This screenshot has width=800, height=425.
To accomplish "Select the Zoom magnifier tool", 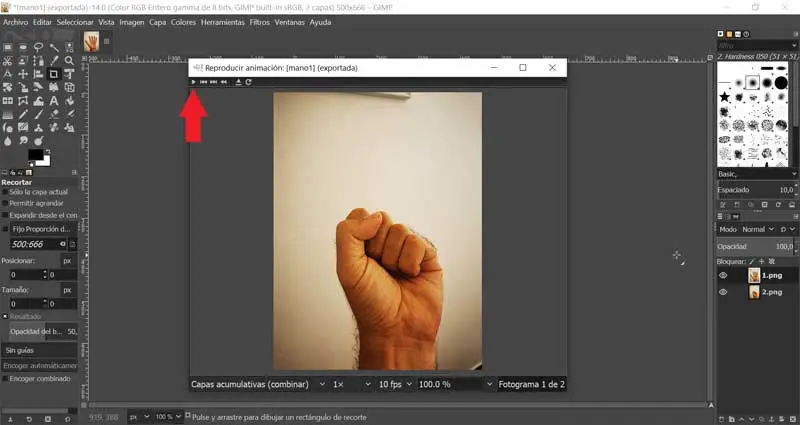I will [69, 61].
